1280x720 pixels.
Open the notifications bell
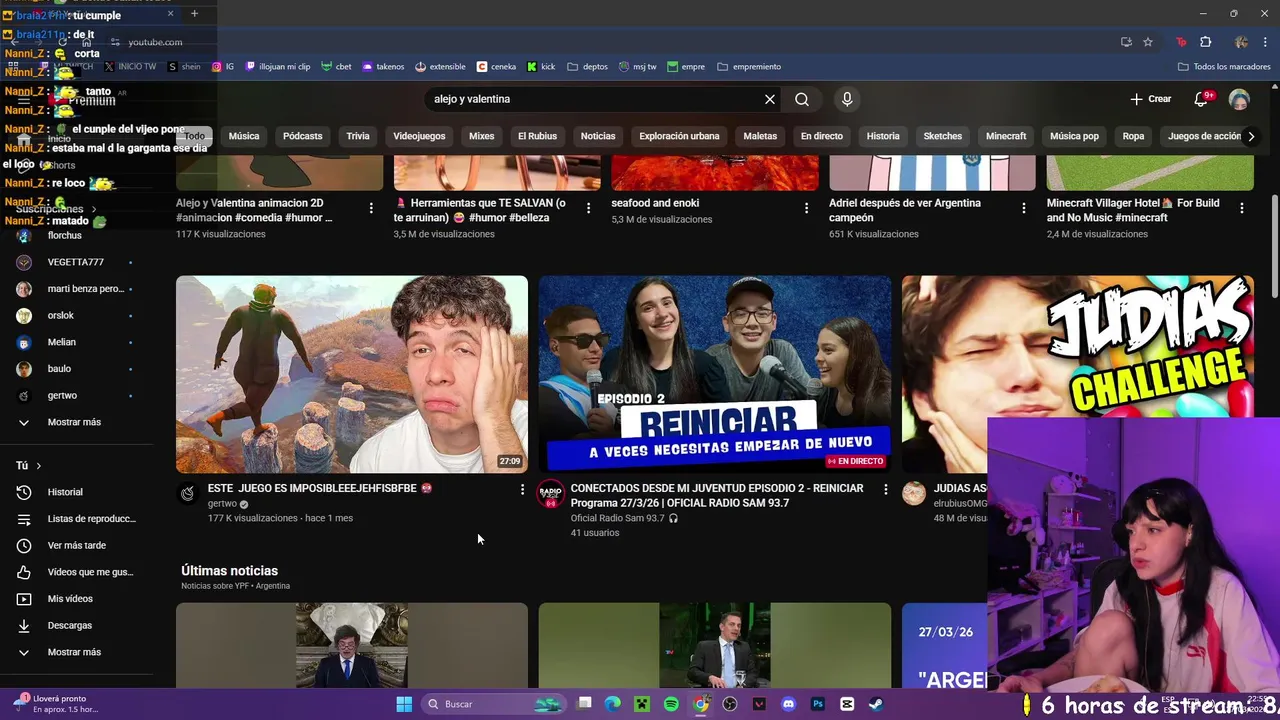[x=1201, y=99]
